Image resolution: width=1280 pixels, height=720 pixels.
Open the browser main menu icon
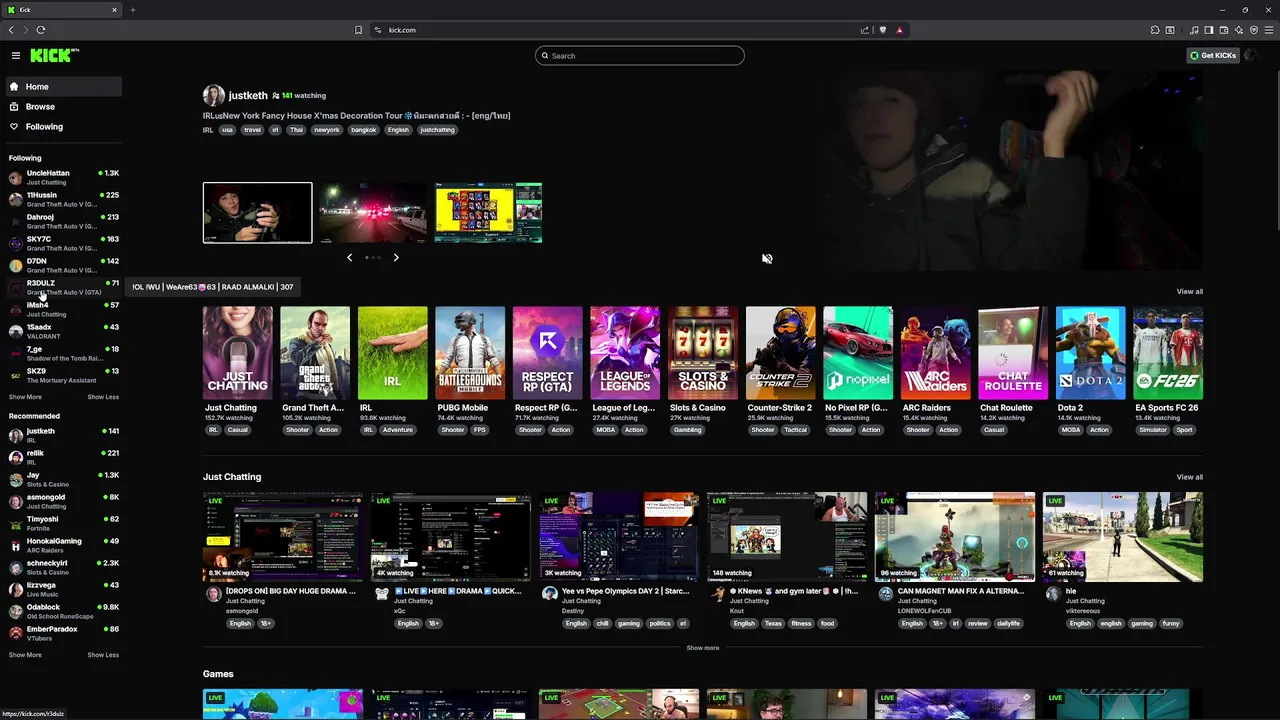click(1269, 30)
